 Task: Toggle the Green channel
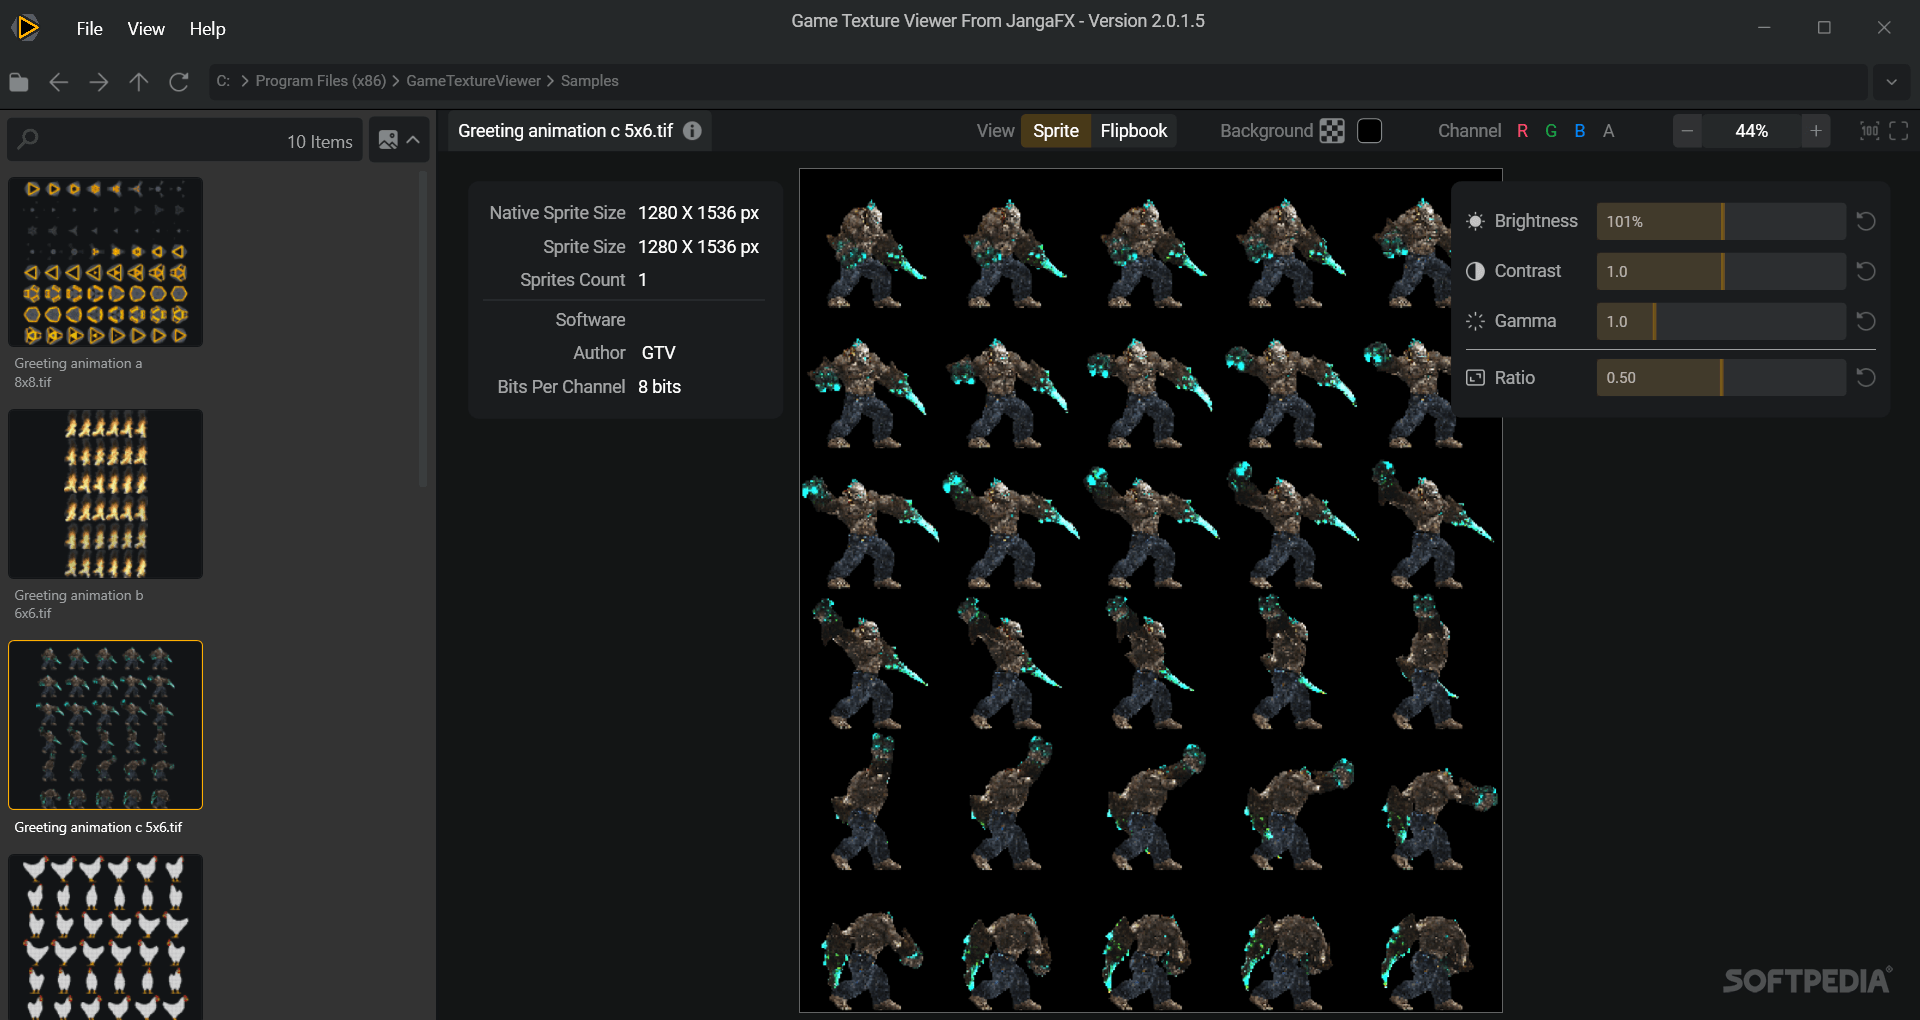[1551, 131]
